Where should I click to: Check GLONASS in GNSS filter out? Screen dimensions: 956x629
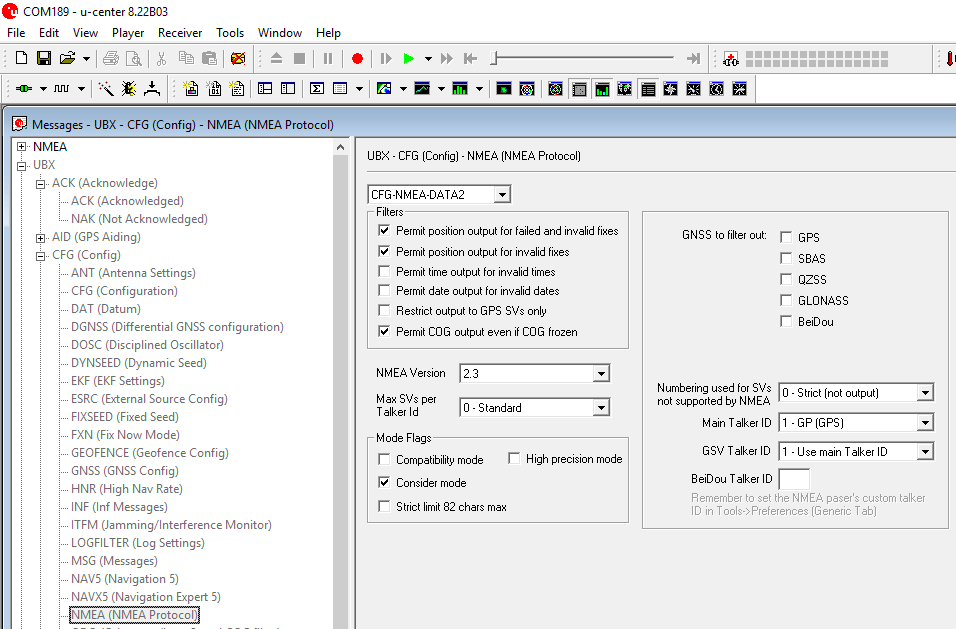[x=786, y=301]
